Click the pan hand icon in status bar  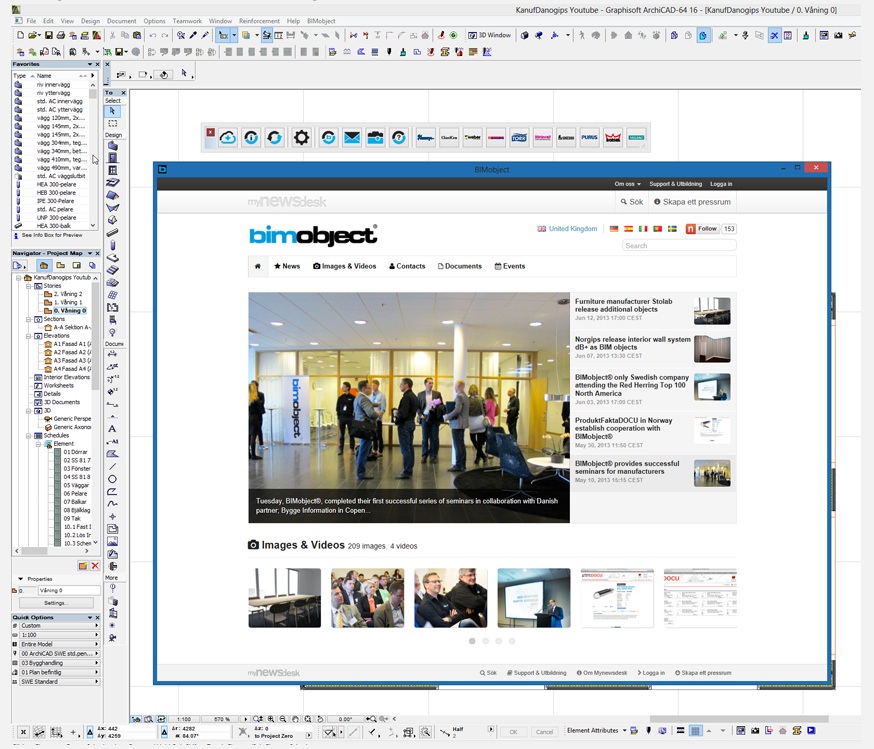click(x=295, y=719)
